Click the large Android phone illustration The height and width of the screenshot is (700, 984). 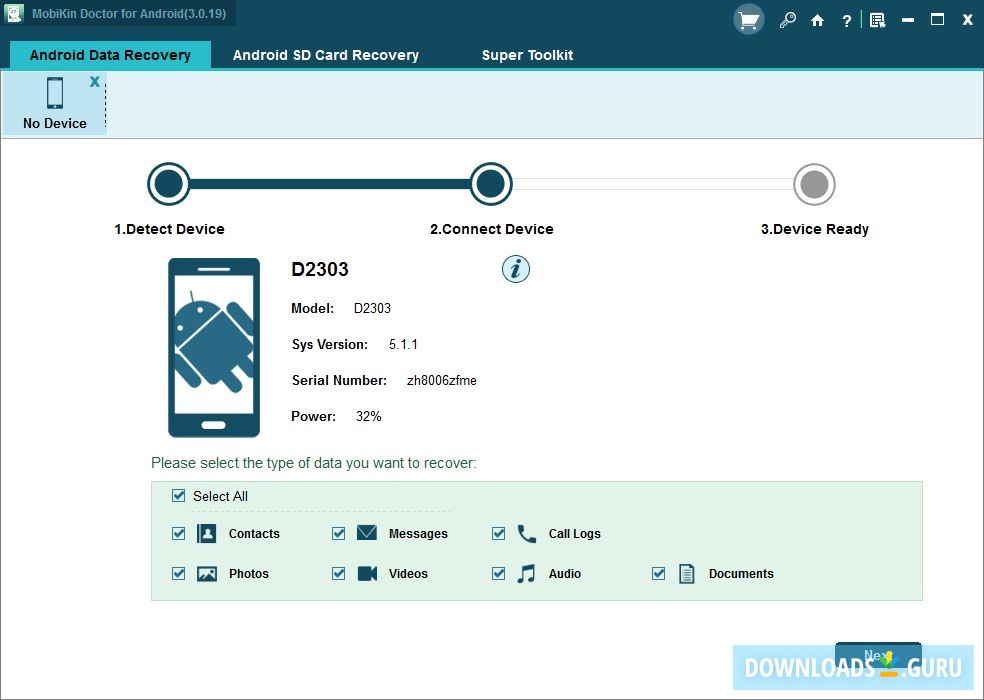pyautogui.click(x=214, y=347)
